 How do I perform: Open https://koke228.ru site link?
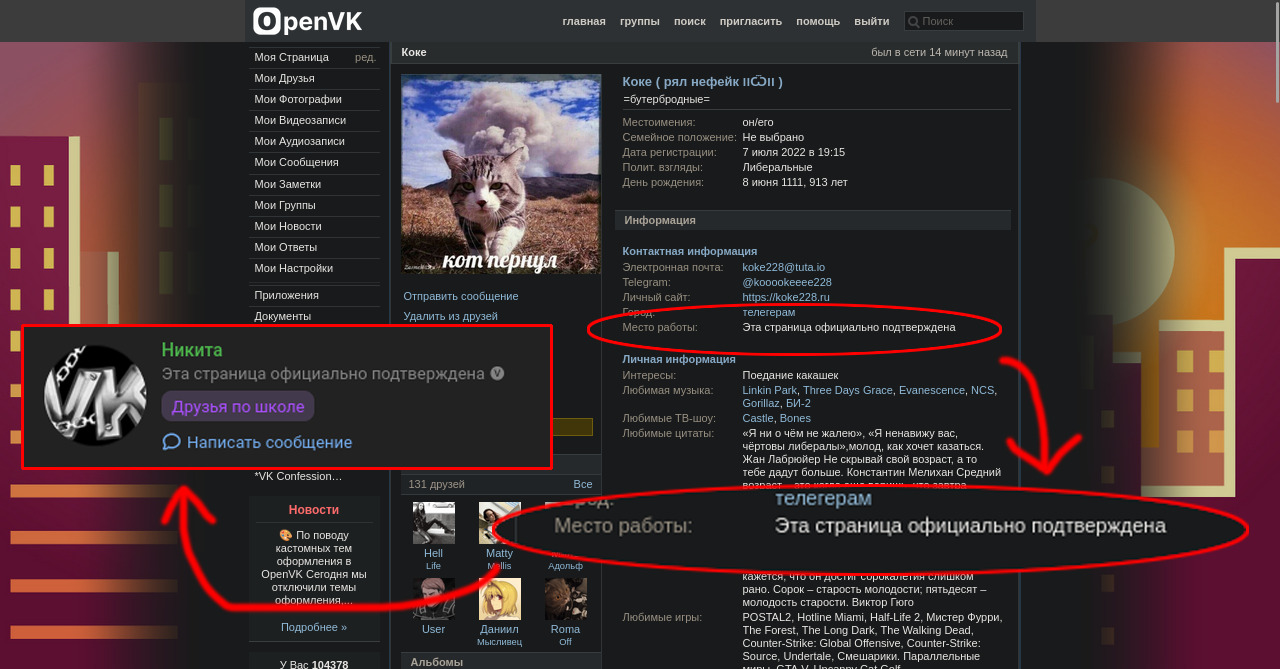[786, 297]
